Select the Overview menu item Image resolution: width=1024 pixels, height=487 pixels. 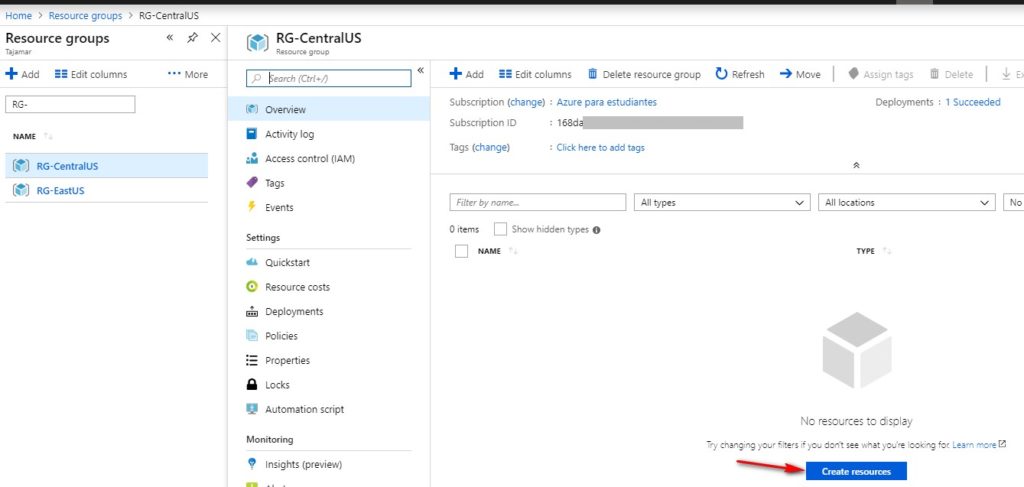coord(328,110)
